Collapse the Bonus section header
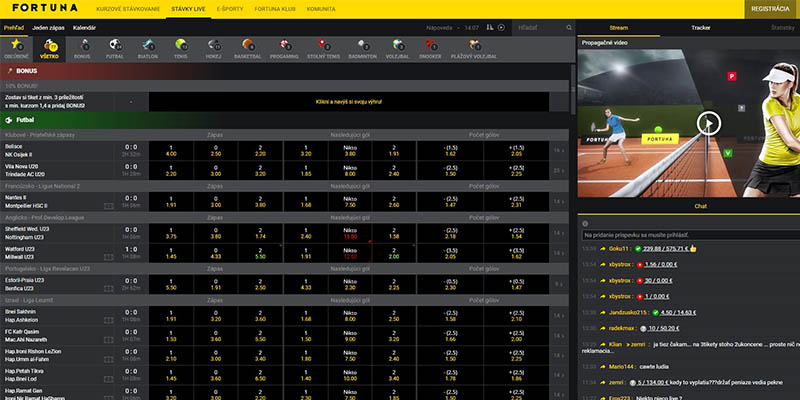This screenshot has width=800, height=400. click(284, 71)
